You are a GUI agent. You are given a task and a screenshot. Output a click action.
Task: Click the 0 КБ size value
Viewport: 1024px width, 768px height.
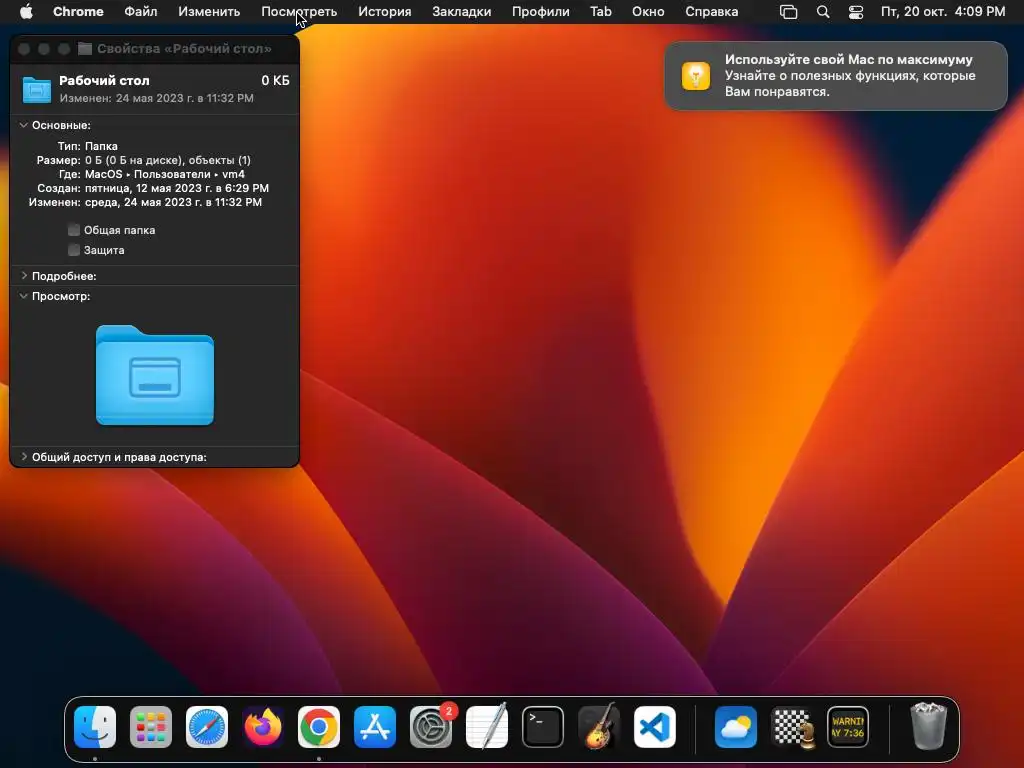click(x=275, y=80)
